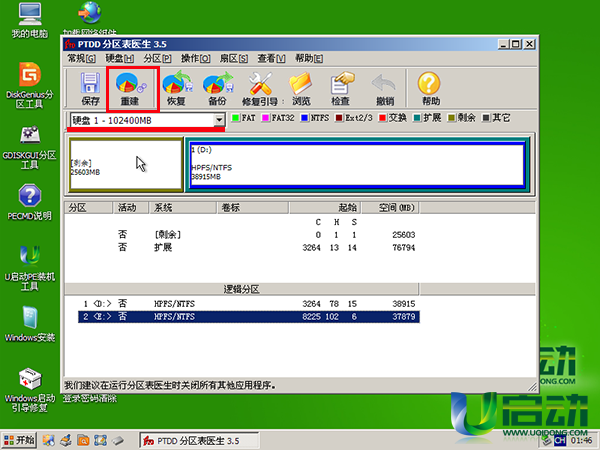Click the grey 其它 legend swatch
The width and height of the screenshot is (600, 450).
pos(486,117)
